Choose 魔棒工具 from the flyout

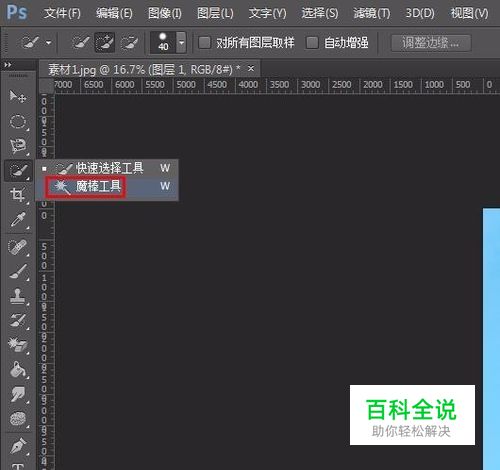(108, 186)
